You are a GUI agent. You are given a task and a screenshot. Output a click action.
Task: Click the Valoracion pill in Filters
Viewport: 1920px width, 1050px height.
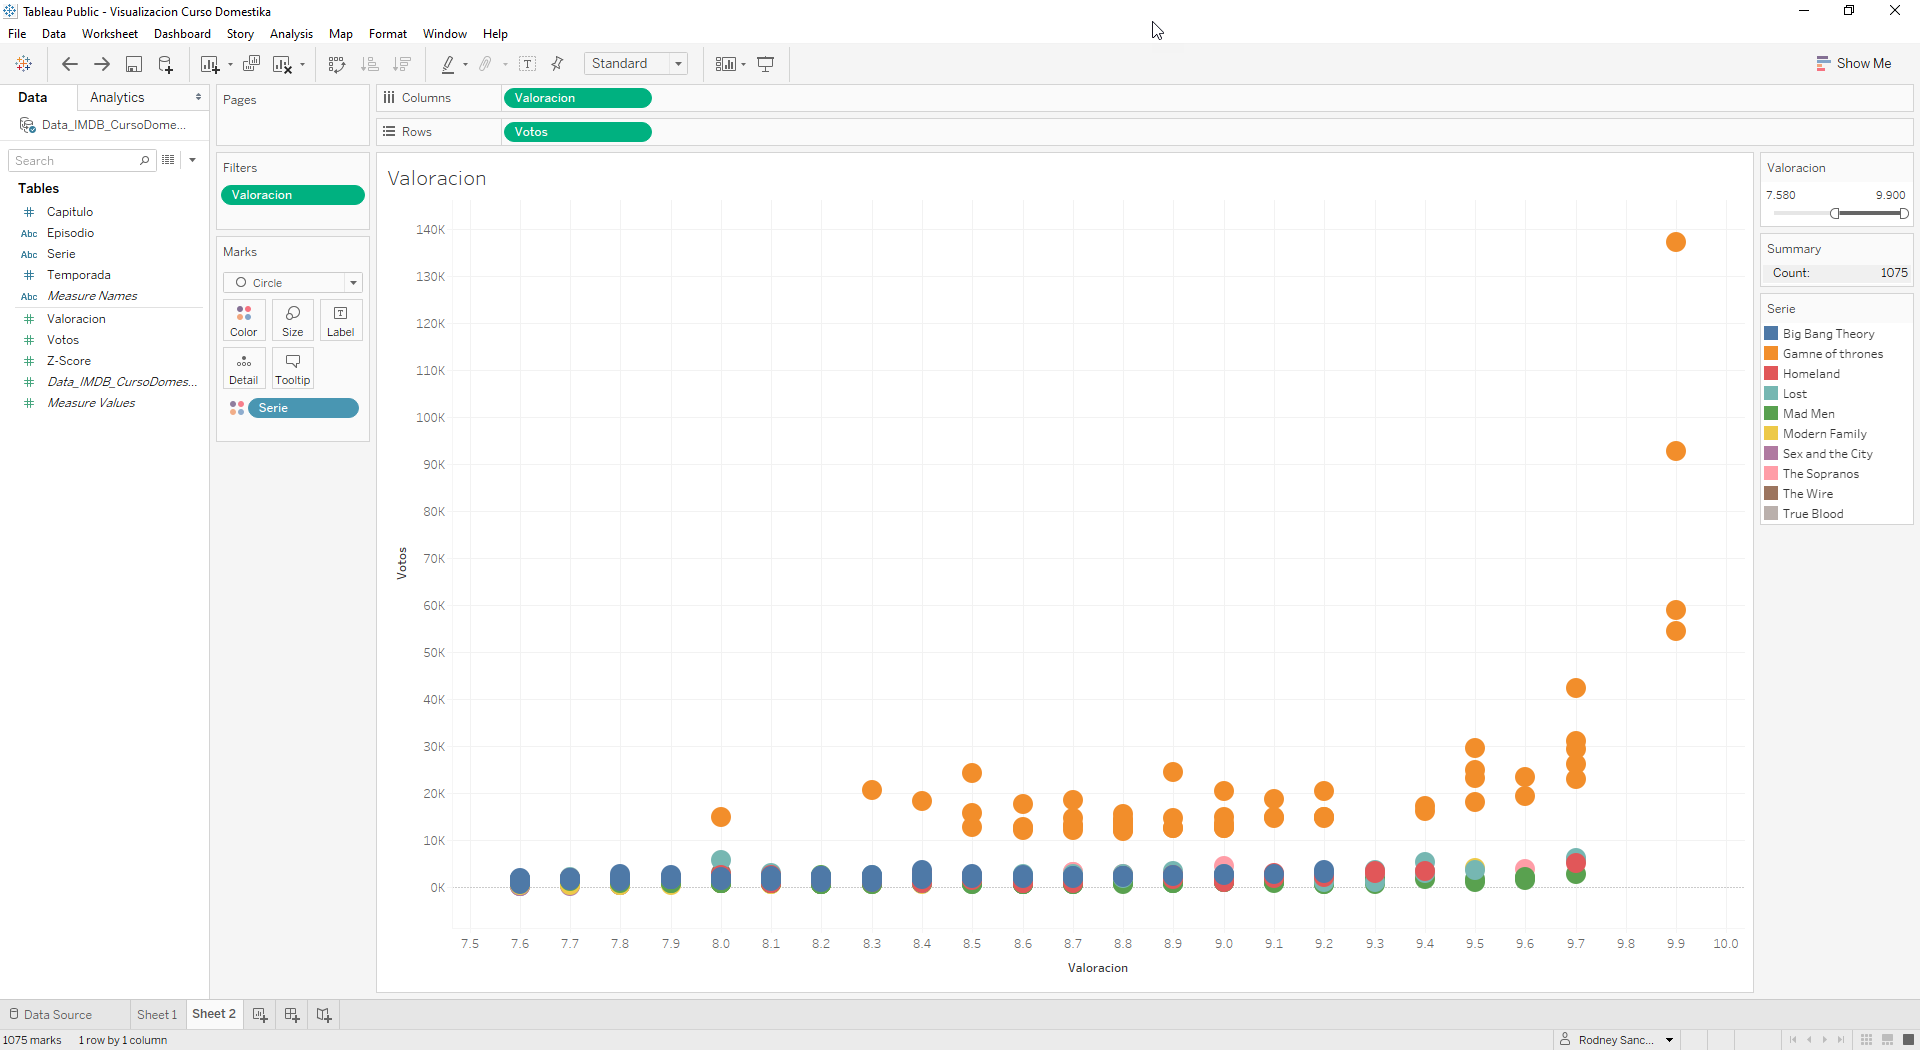point(293,195)
